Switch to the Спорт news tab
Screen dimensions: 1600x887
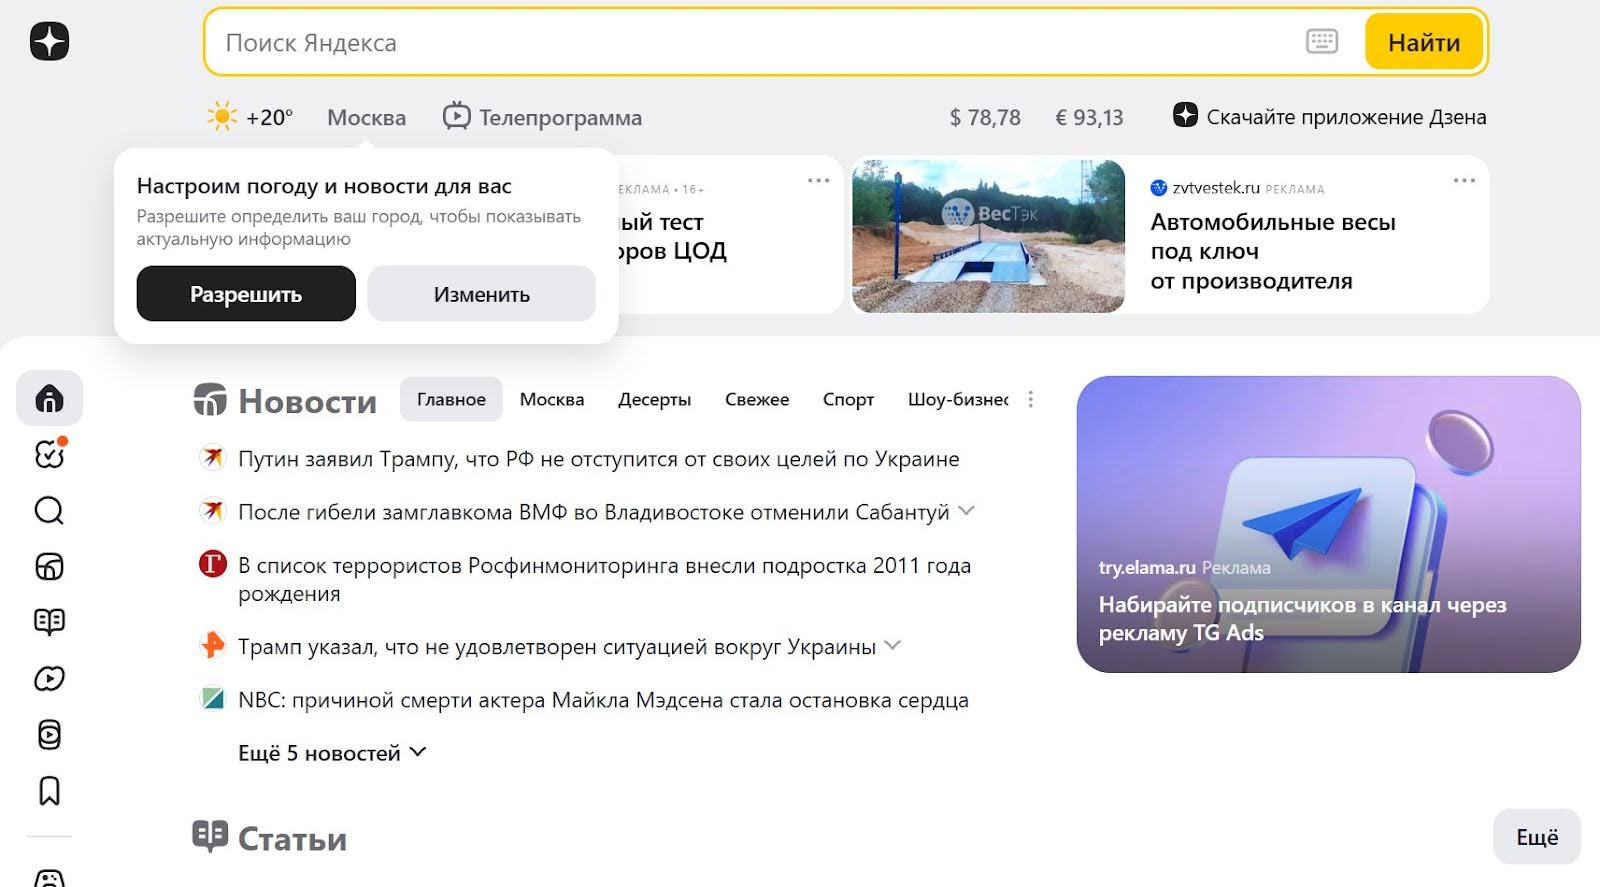(x=848, y=399)
